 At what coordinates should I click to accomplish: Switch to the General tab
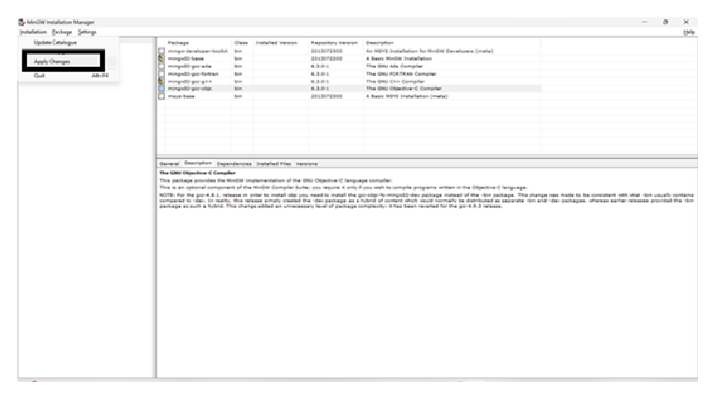click(x=169, y=164)
